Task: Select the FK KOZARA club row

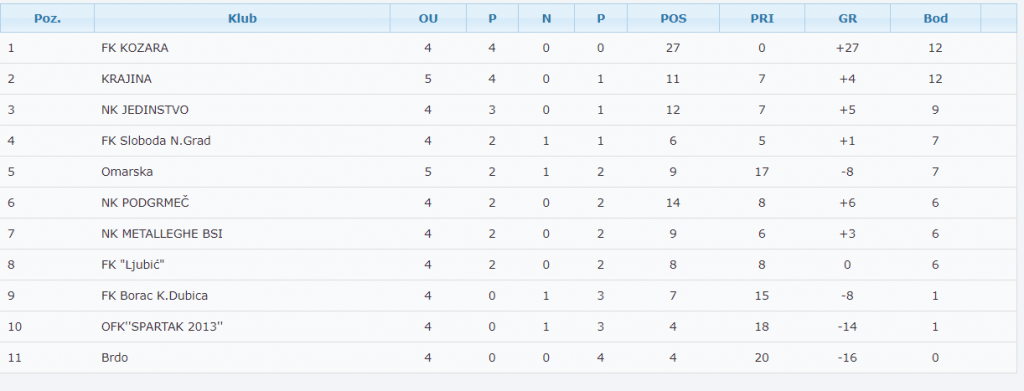Action: 508,48
